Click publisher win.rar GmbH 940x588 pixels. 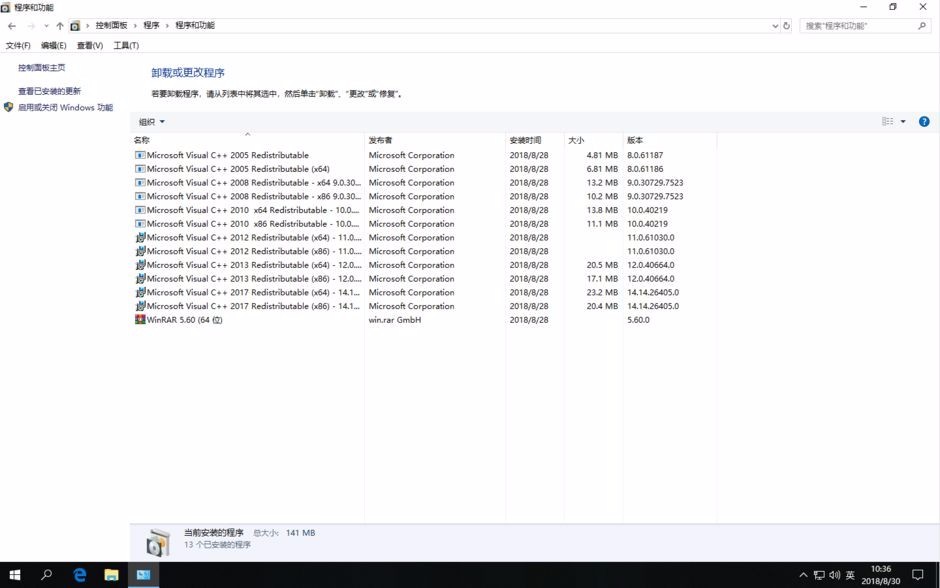[394, 320]
